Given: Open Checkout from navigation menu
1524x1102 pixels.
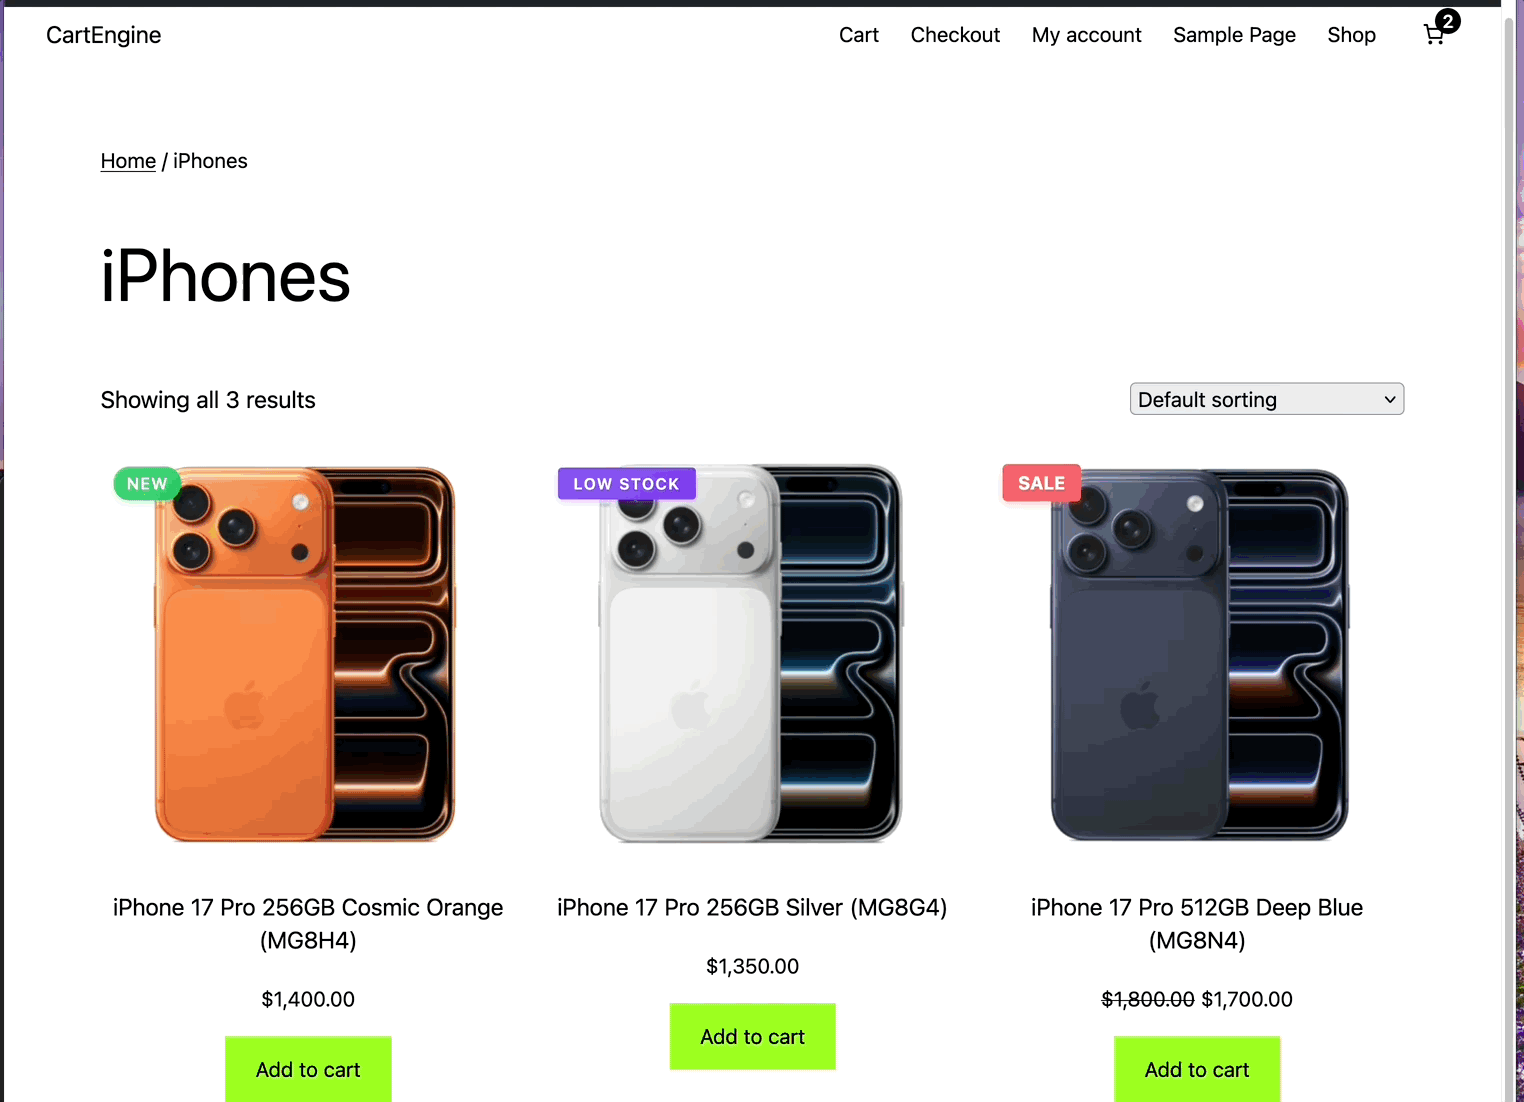Looking at the screenshot, I should [x=955, y=35].
